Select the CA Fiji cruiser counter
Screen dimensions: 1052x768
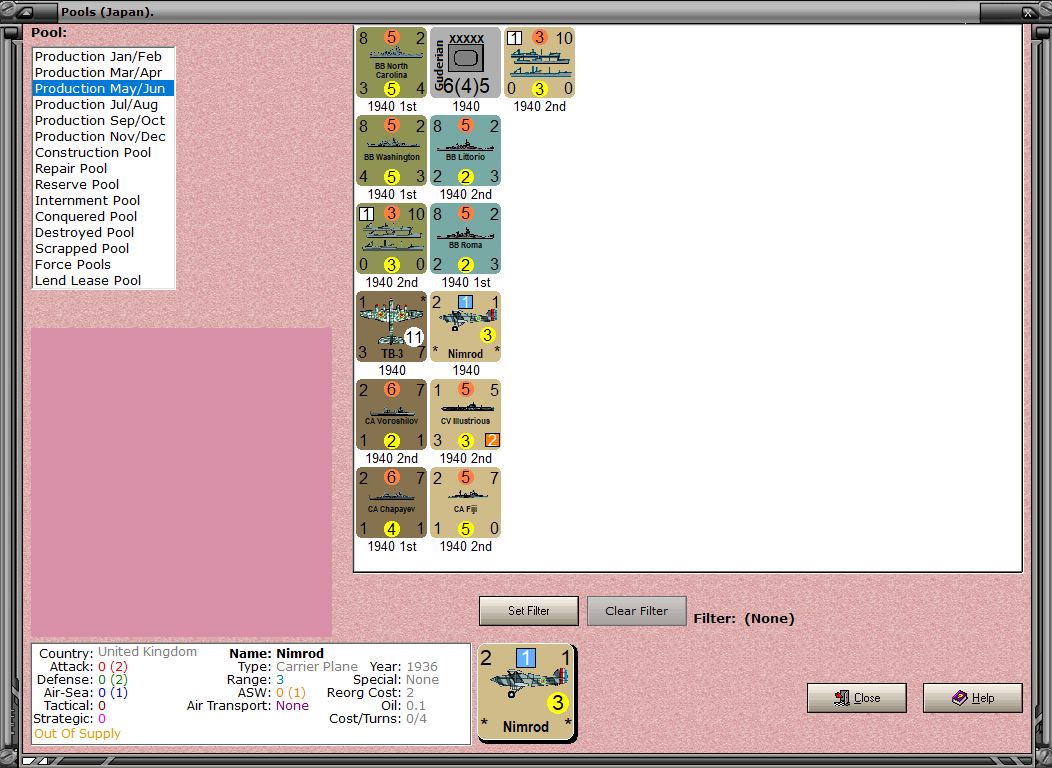pos(466,502)
